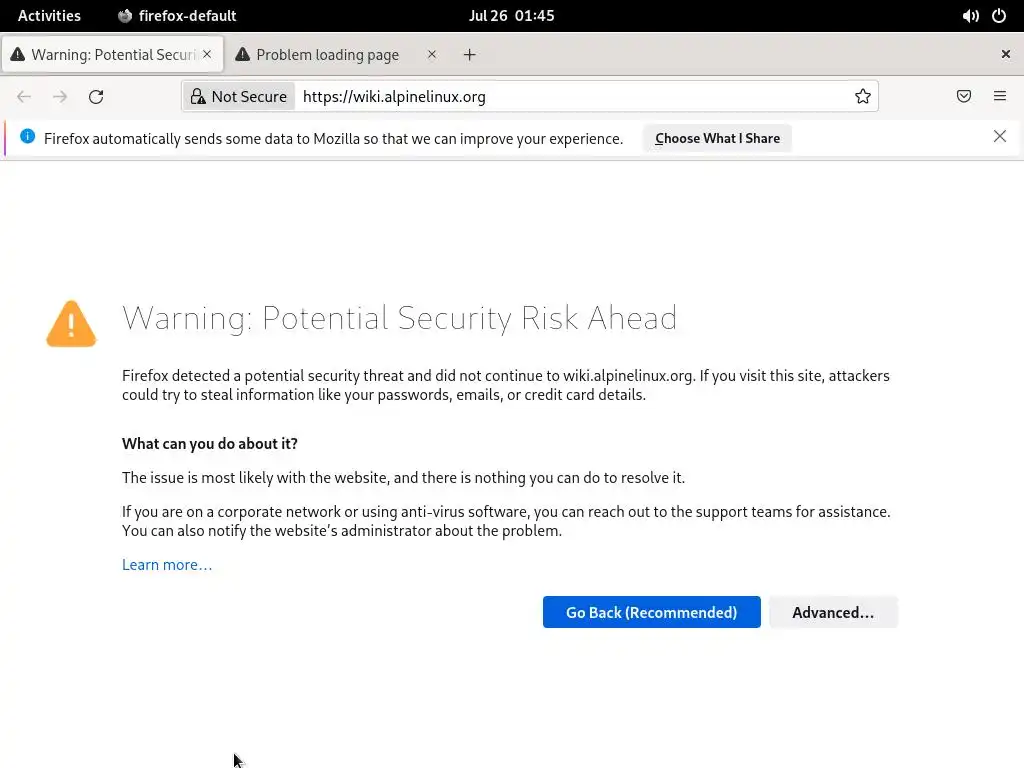The height and width of the screenshot is (768, 1024).
Task: Switch to Problem loading page tab
Action: coord(336,54)
